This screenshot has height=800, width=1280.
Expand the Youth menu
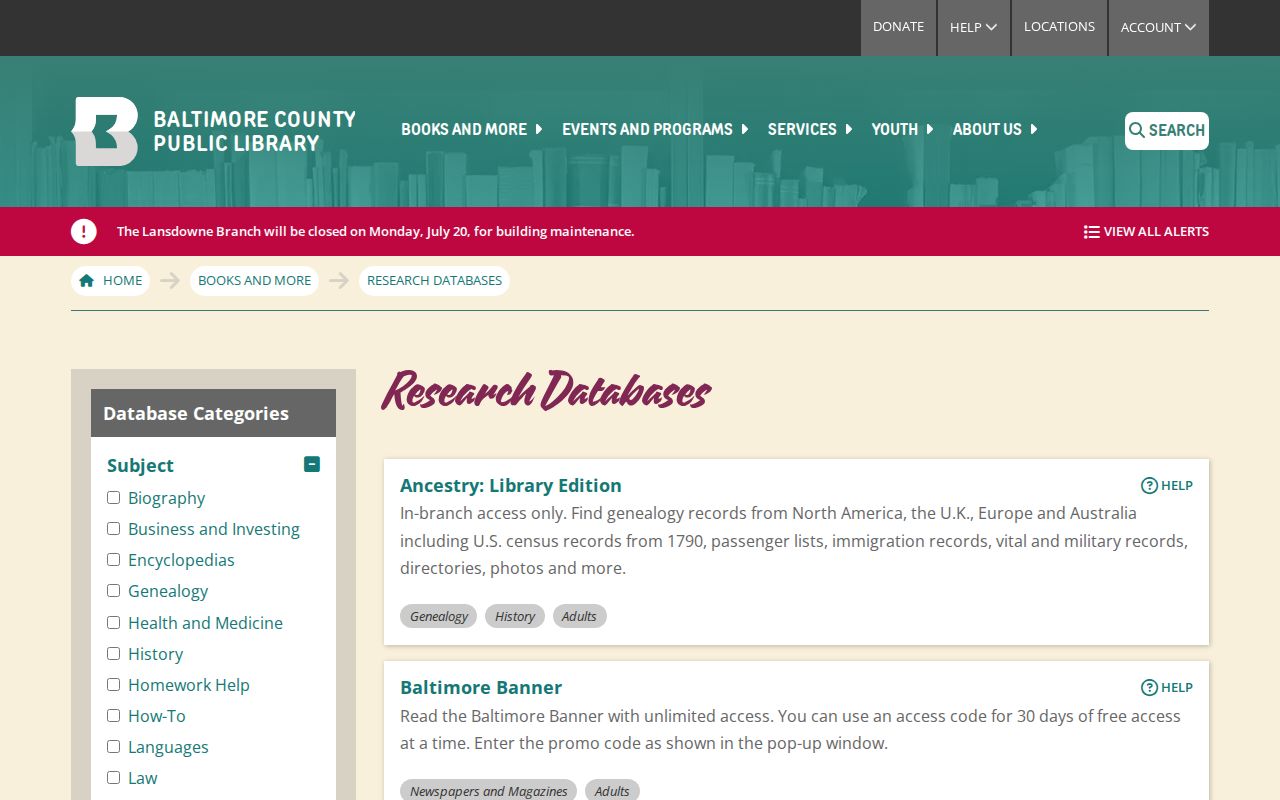(x=902, y=129)
